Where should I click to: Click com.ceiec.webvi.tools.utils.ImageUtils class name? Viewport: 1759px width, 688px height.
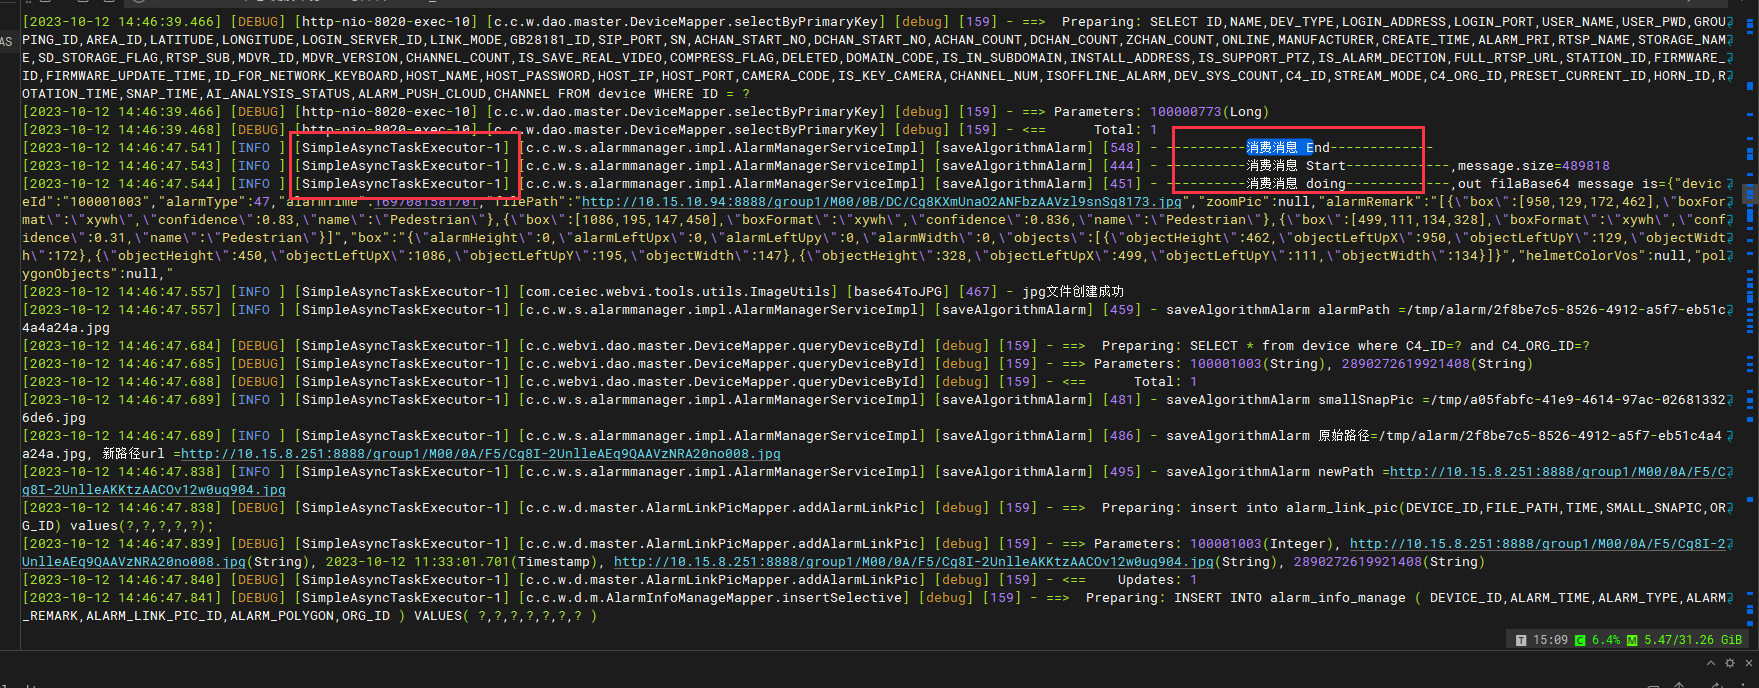[678, 292]
